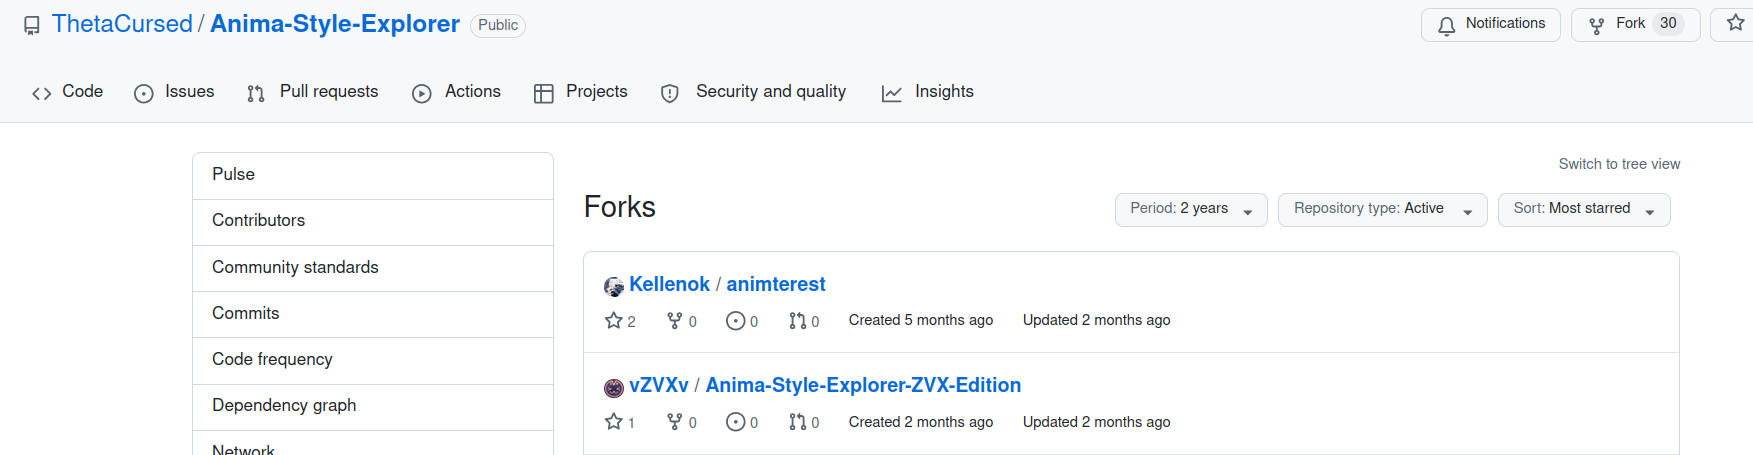Select Pulse in the insights sidebar
The height and width of the screenshot is (455, 1753).
pos(373,175)
